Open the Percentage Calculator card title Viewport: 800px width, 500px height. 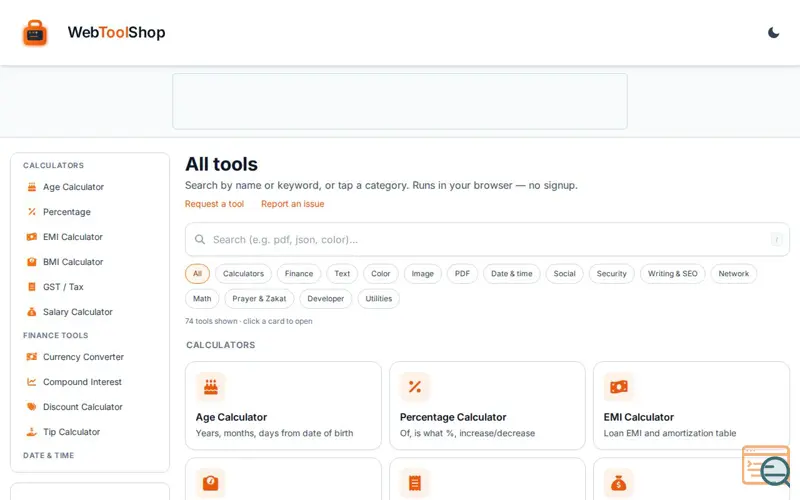tap(453, 417)
